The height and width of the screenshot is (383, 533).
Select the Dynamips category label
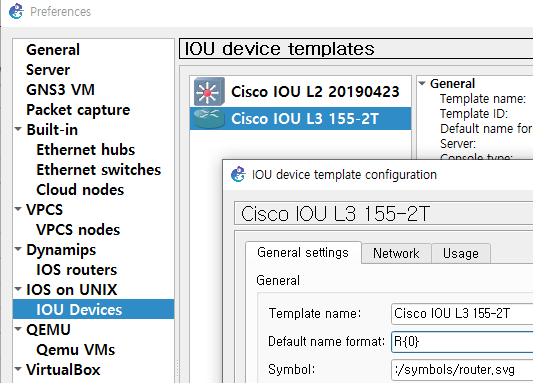point(61,250)
